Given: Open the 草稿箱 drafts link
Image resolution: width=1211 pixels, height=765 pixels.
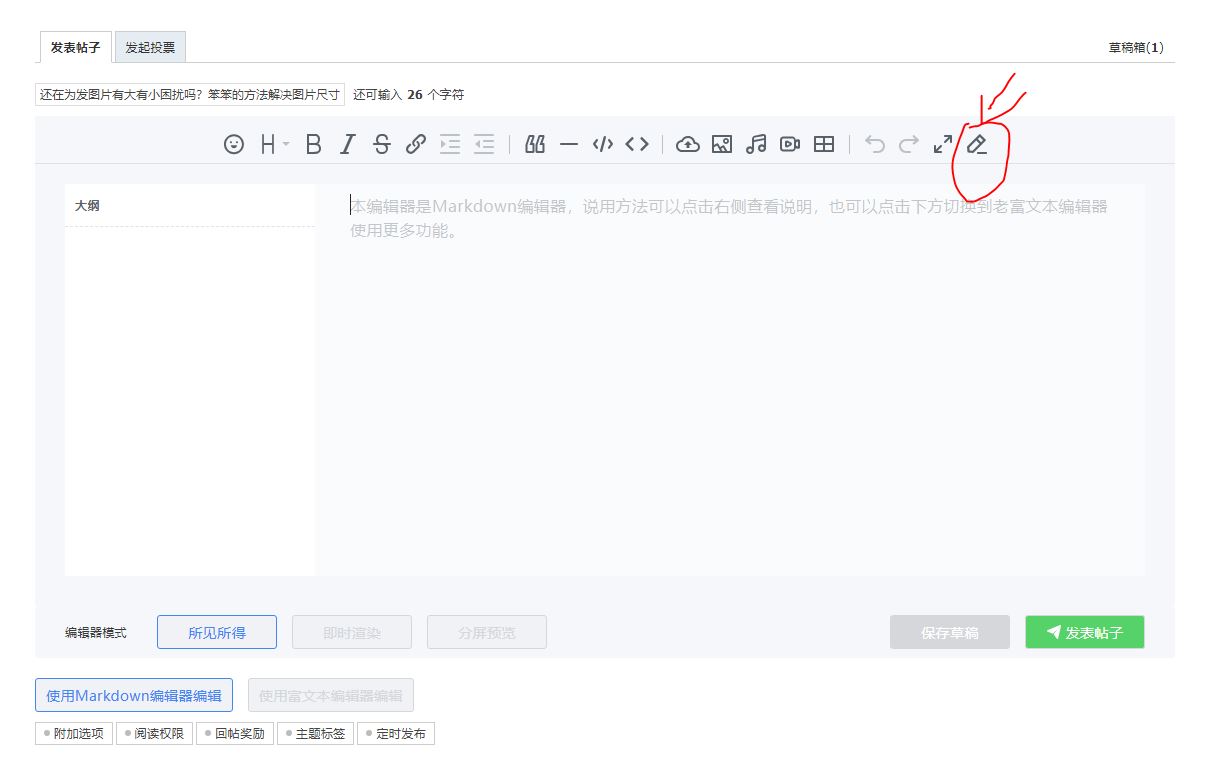Looking at the screenshot, I should 1135,47.
